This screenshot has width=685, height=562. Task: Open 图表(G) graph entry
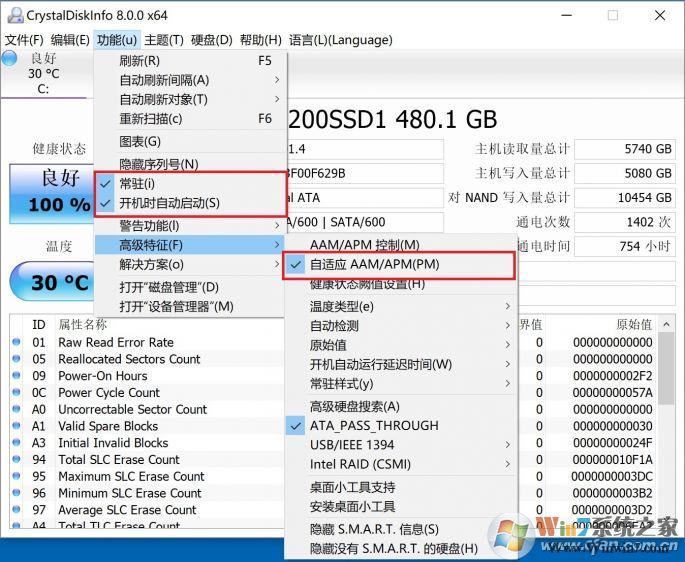pos(190,142)
